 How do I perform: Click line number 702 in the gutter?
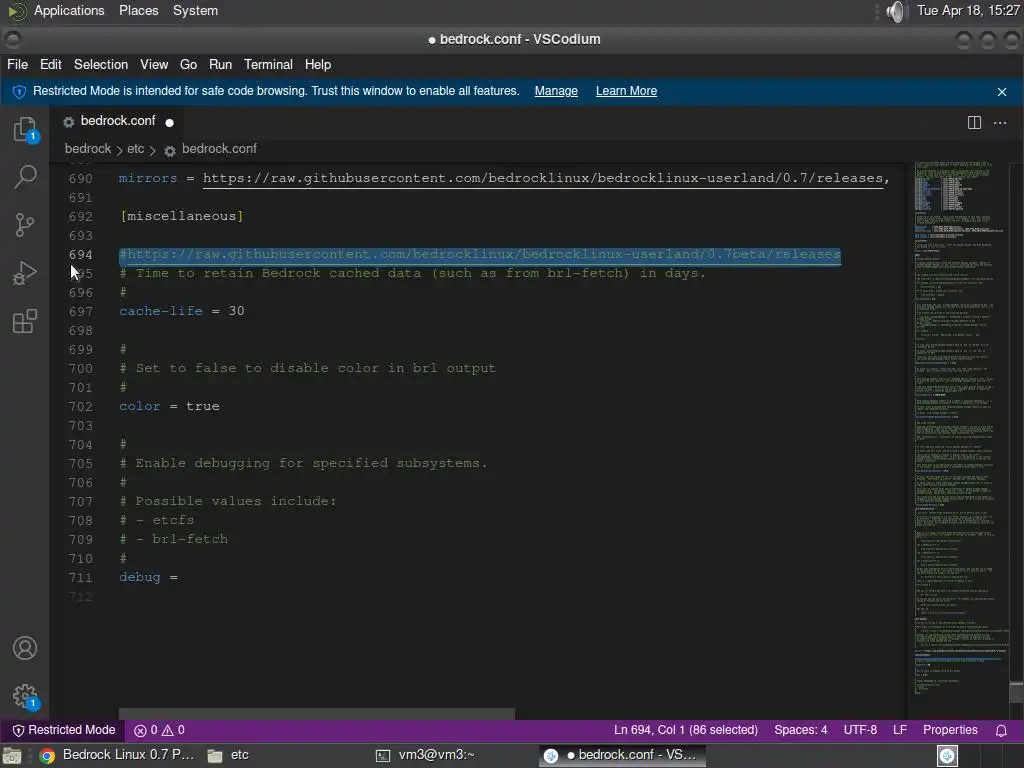click(x=80, y=406)
